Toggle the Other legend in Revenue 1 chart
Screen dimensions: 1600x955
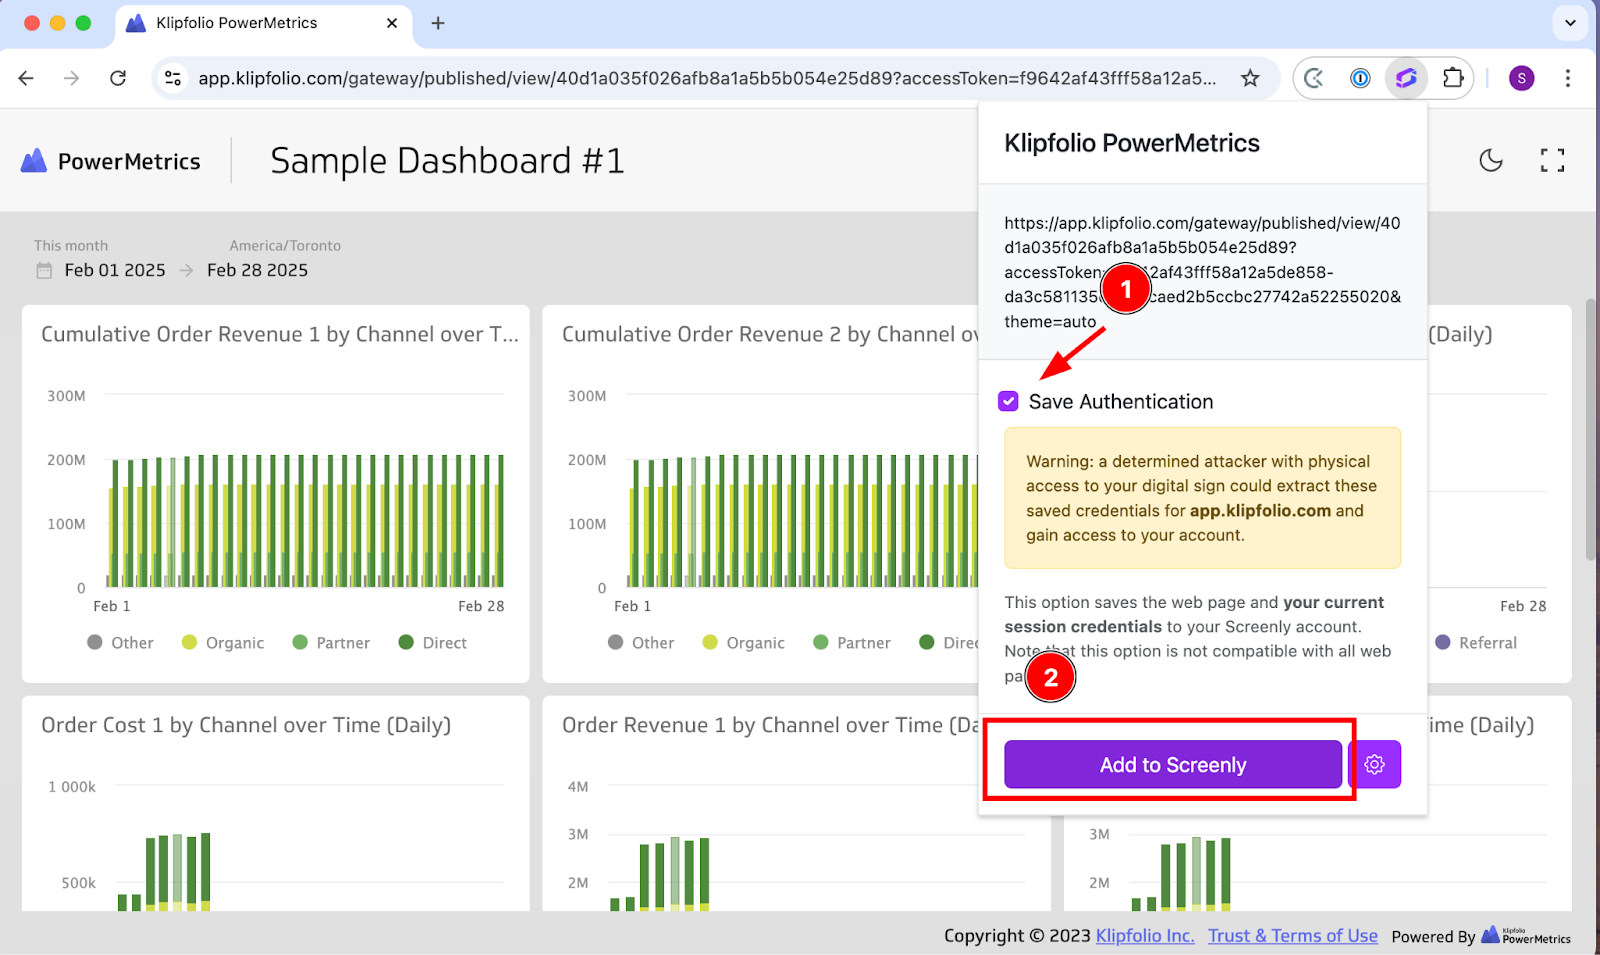pos(121,643)
